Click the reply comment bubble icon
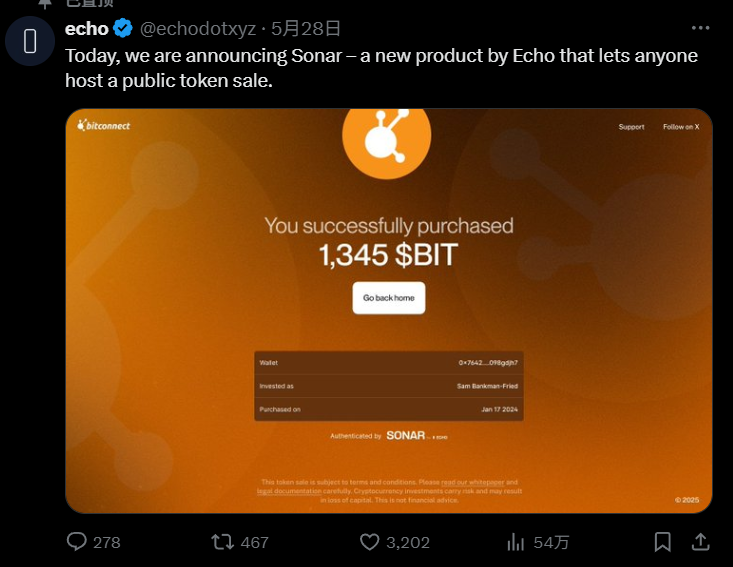The width and height of the screenshot is (733, 567). (x=79, y=542)
